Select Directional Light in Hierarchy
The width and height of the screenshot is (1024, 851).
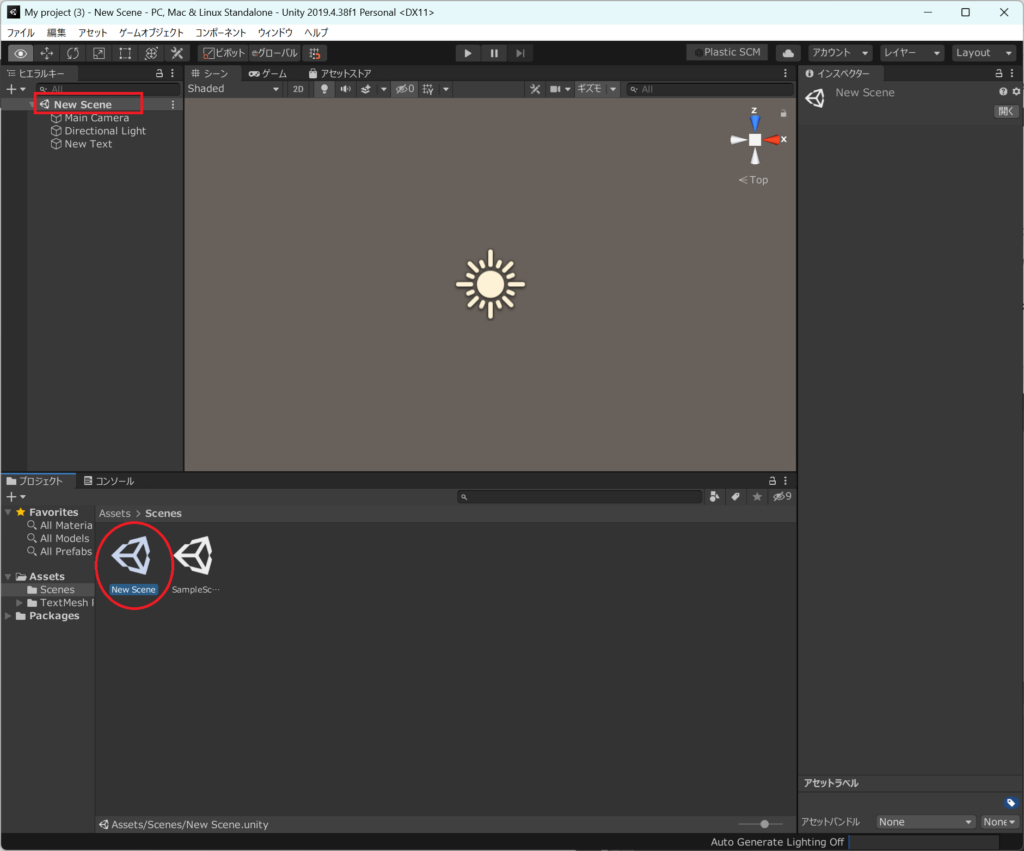[x=105, y=131]
